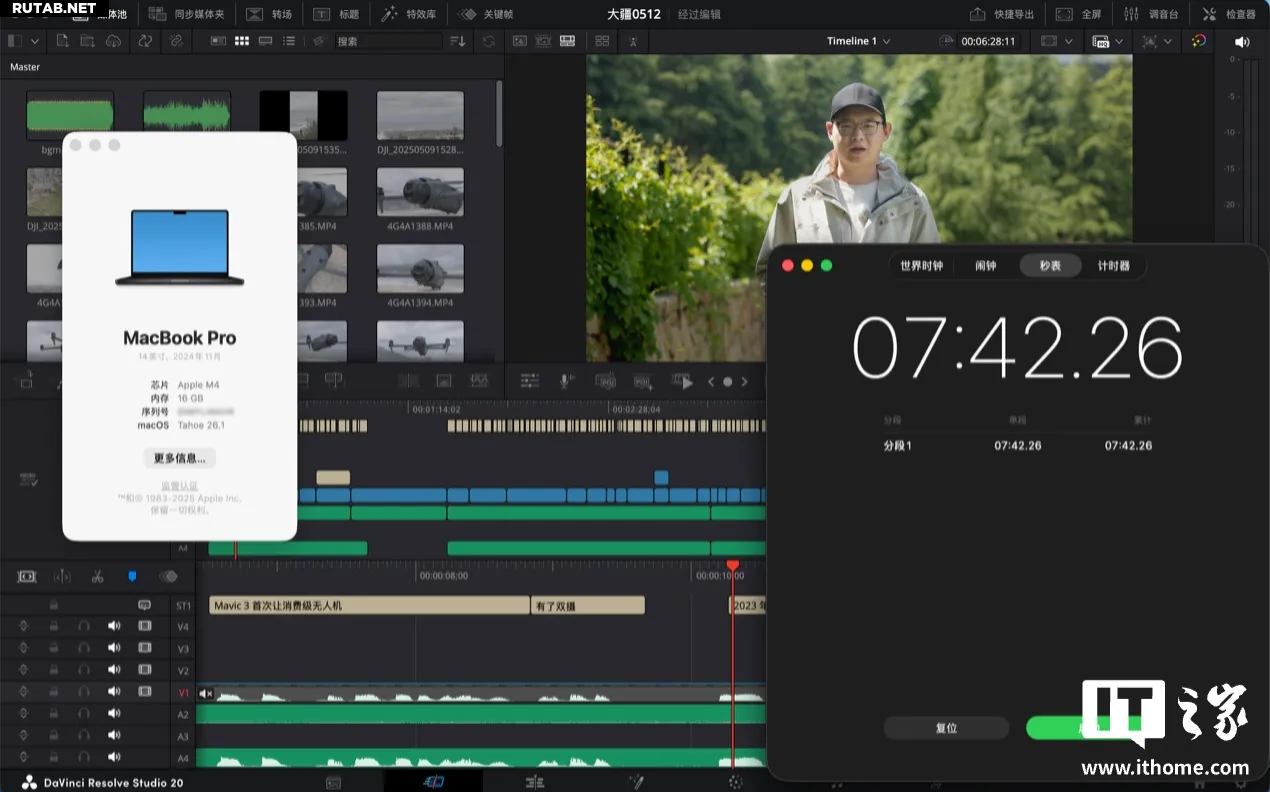The height and width of the screenshot is (792, 1270).
Task: Click the 更多信息... button
Action: coord(179,458)
